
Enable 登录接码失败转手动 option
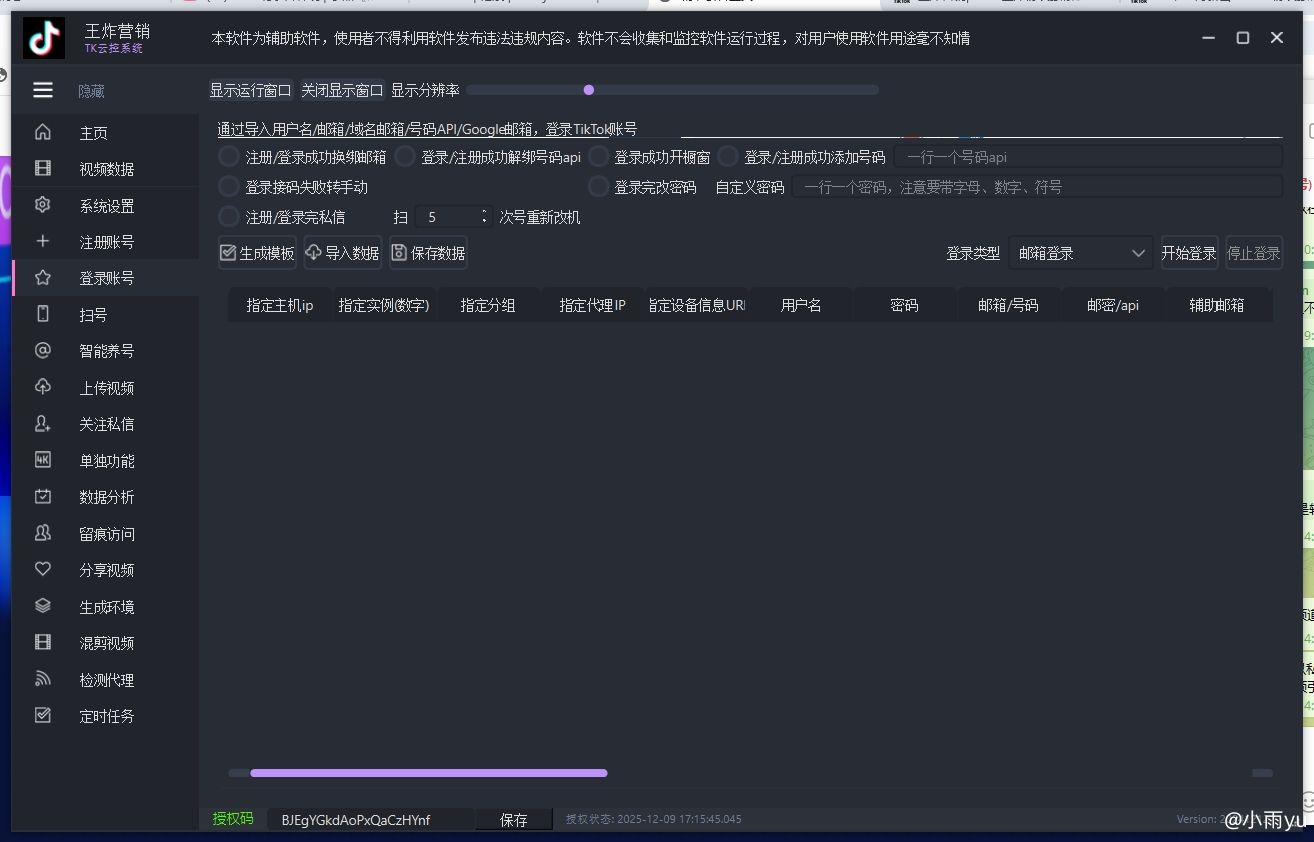click(x=229, y=187)
